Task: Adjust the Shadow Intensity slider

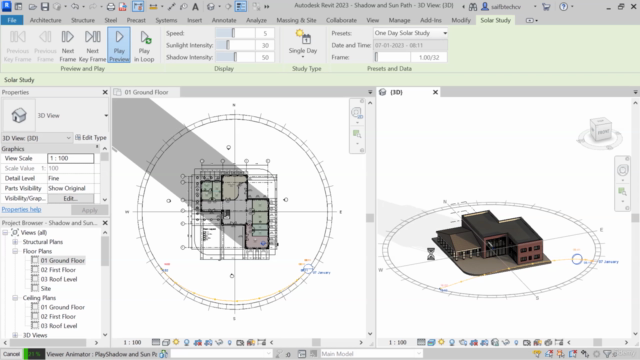Action: coord(235,57)
